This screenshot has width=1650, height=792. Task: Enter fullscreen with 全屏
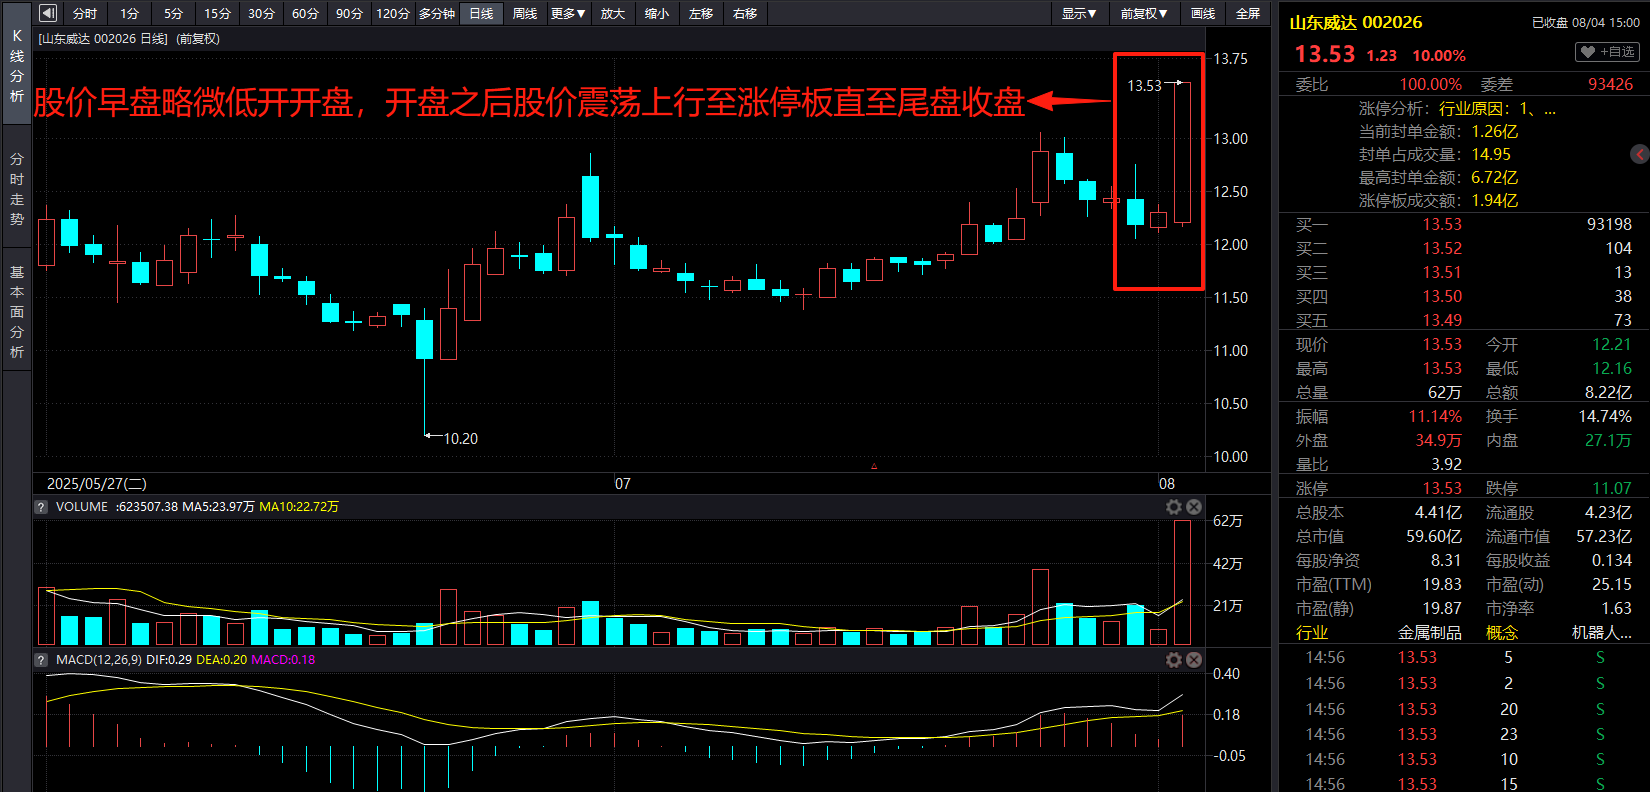1248,13
